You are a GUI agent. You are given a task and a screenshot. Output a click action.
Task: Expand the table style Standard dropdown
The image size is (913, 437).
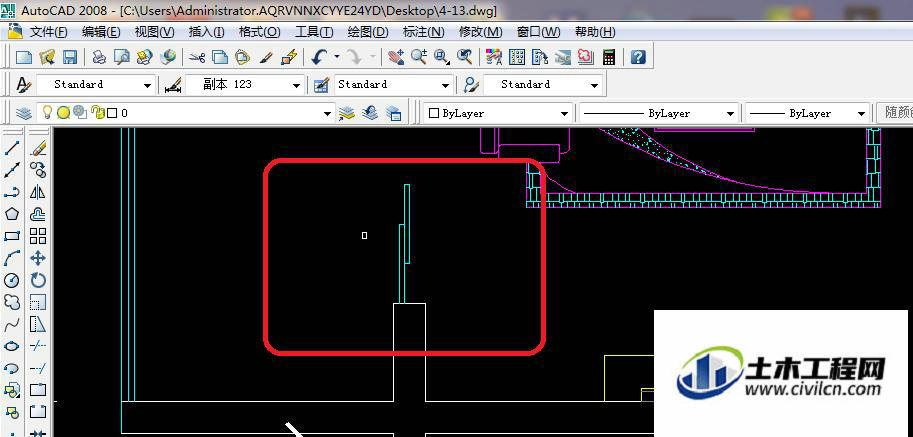coord(445,85)
